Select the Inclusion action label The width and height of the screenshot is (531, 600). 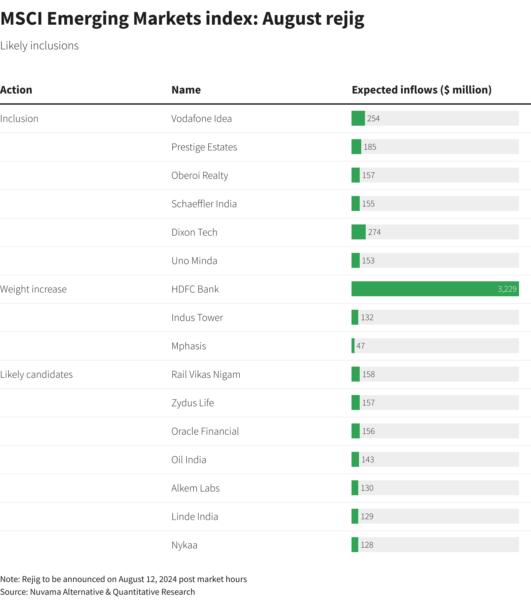[19, 119]
